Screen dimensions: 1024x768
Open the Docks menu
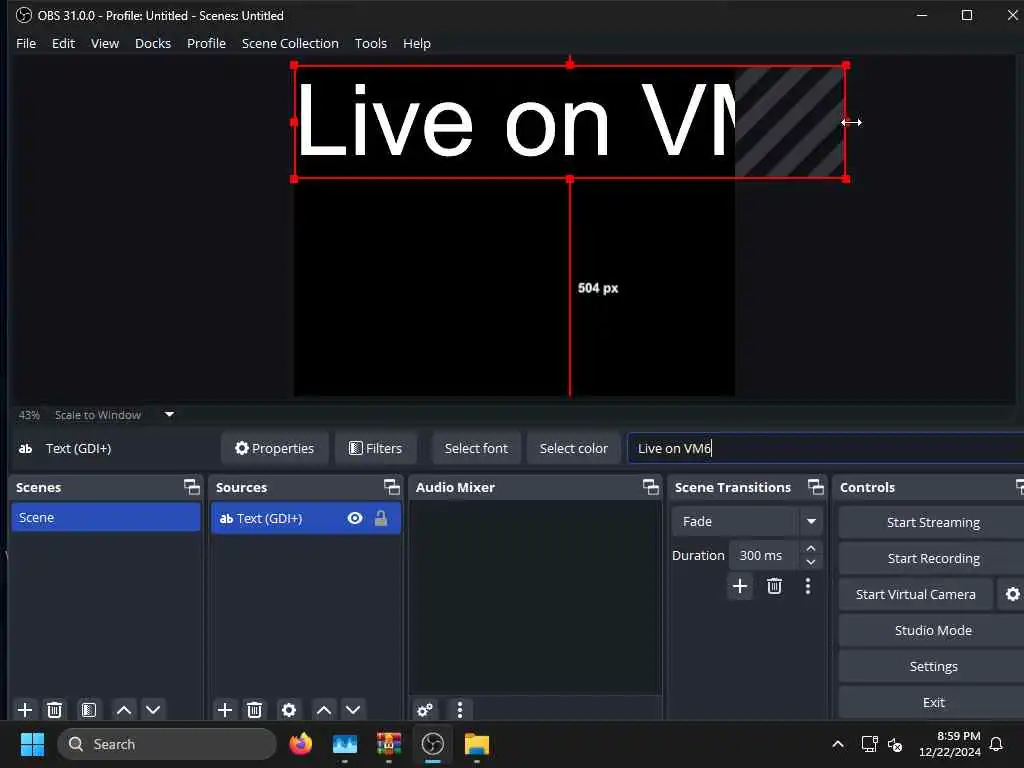click(153, 43)
